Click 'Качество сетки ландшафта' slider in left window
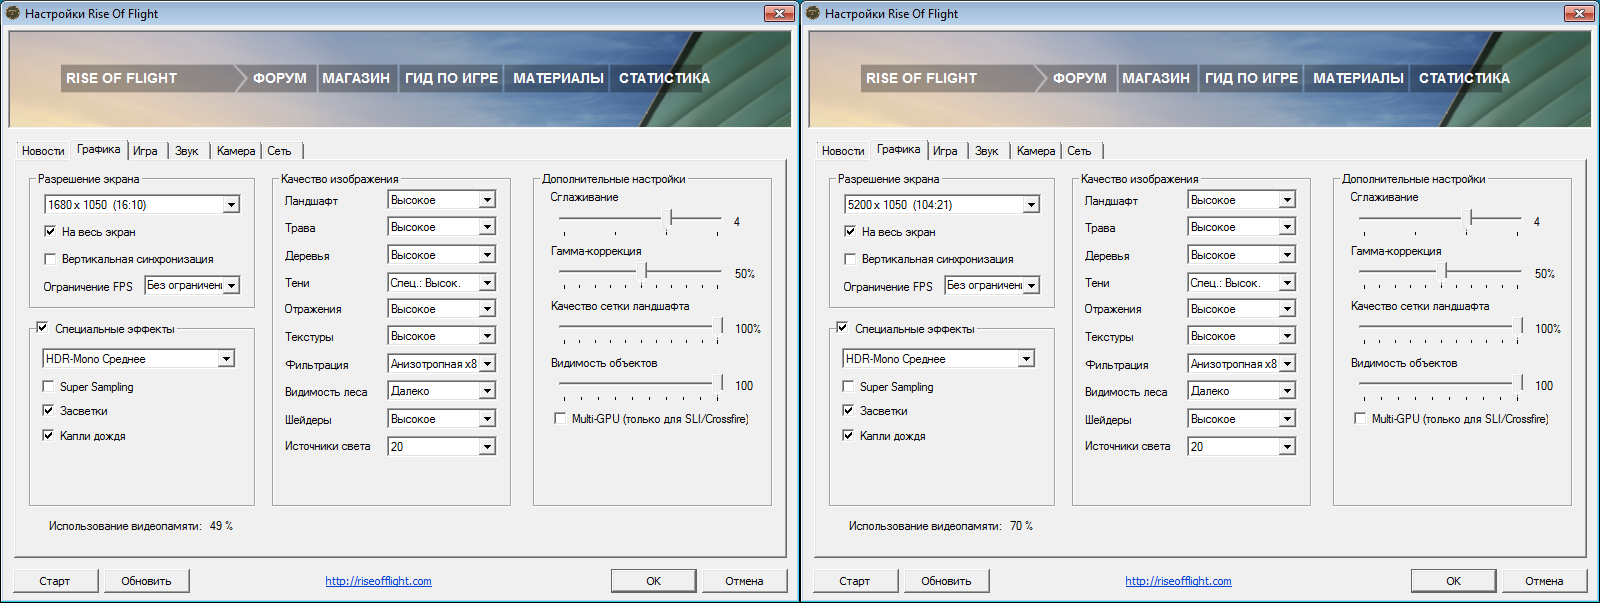 (640, 326)
